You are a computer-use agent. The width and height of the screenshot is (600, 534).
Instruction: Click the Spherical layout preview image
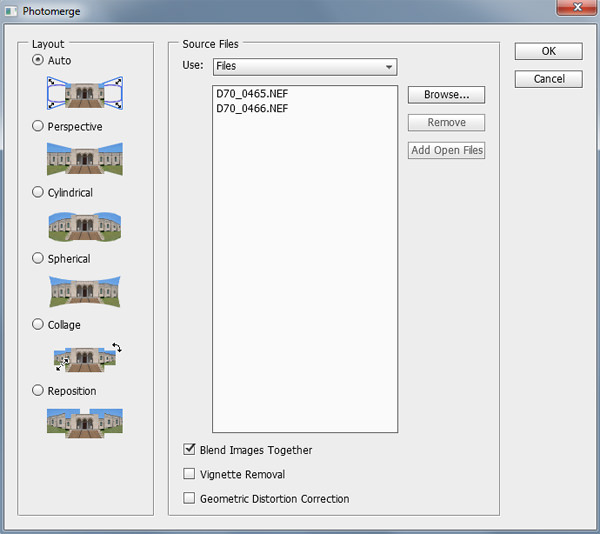(x=84, y=290)
